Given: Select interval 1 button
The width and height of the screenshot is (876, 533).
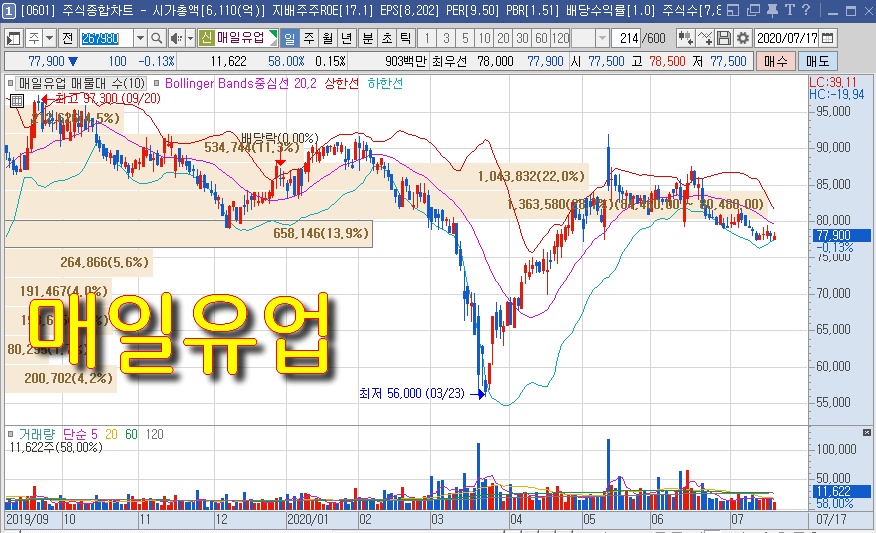Looking at the screenshot, I should (427, 39).
